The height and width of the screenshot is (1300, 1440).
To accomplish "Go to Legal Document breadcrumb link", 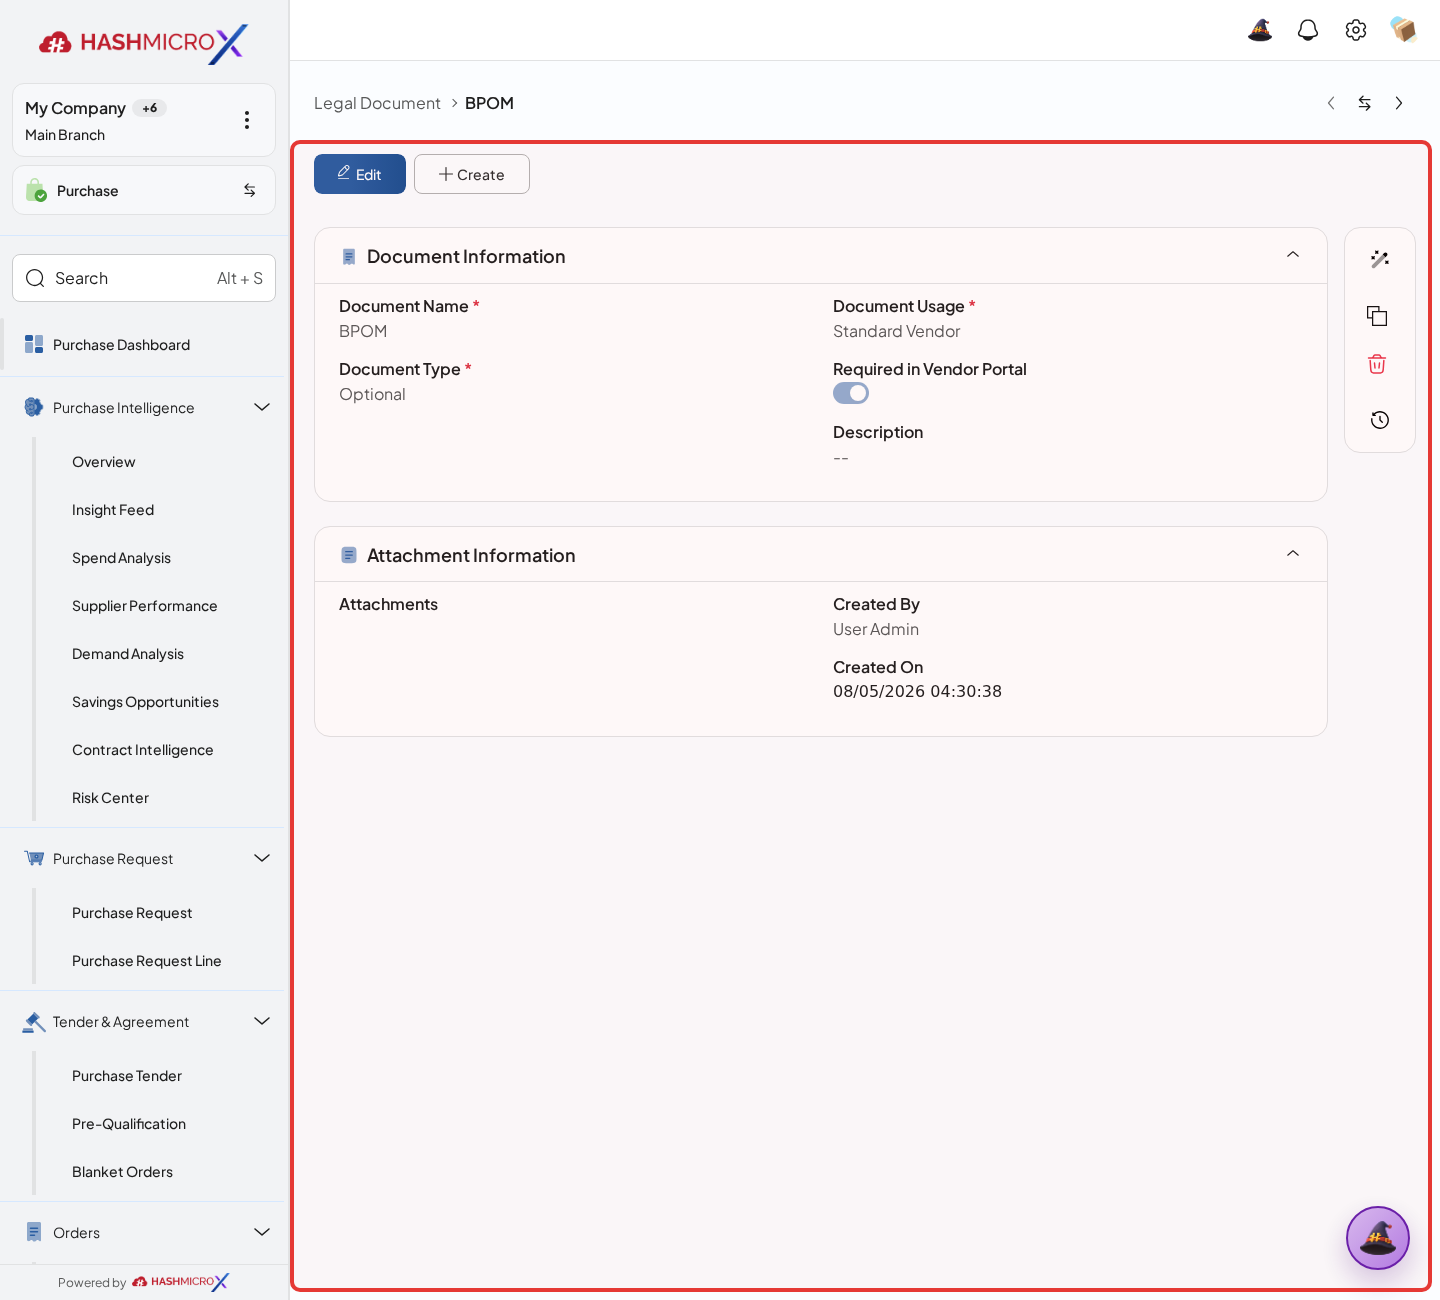I will (x=377, y=103).
